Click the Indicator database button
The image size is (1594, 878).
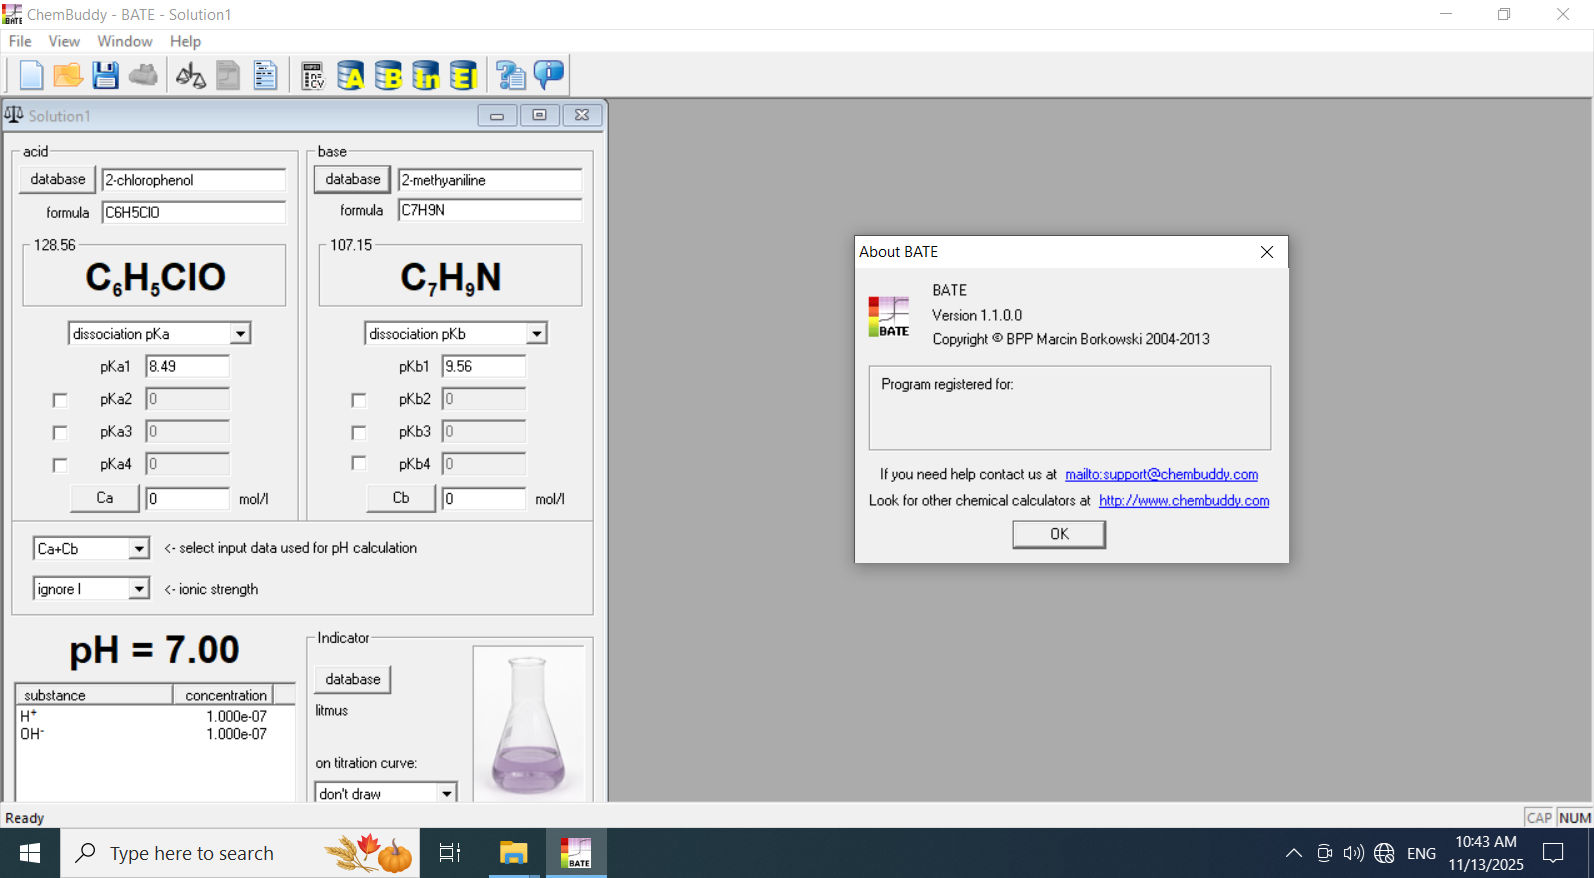pyautogui.click(x=353, y=679)
